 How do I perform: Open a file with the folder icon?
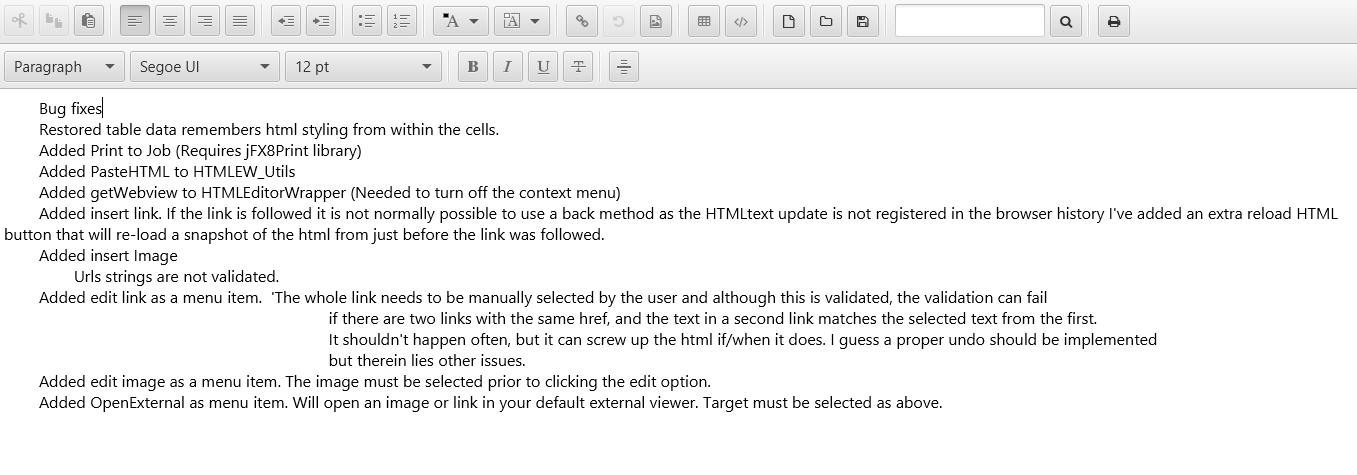(826, 21)
